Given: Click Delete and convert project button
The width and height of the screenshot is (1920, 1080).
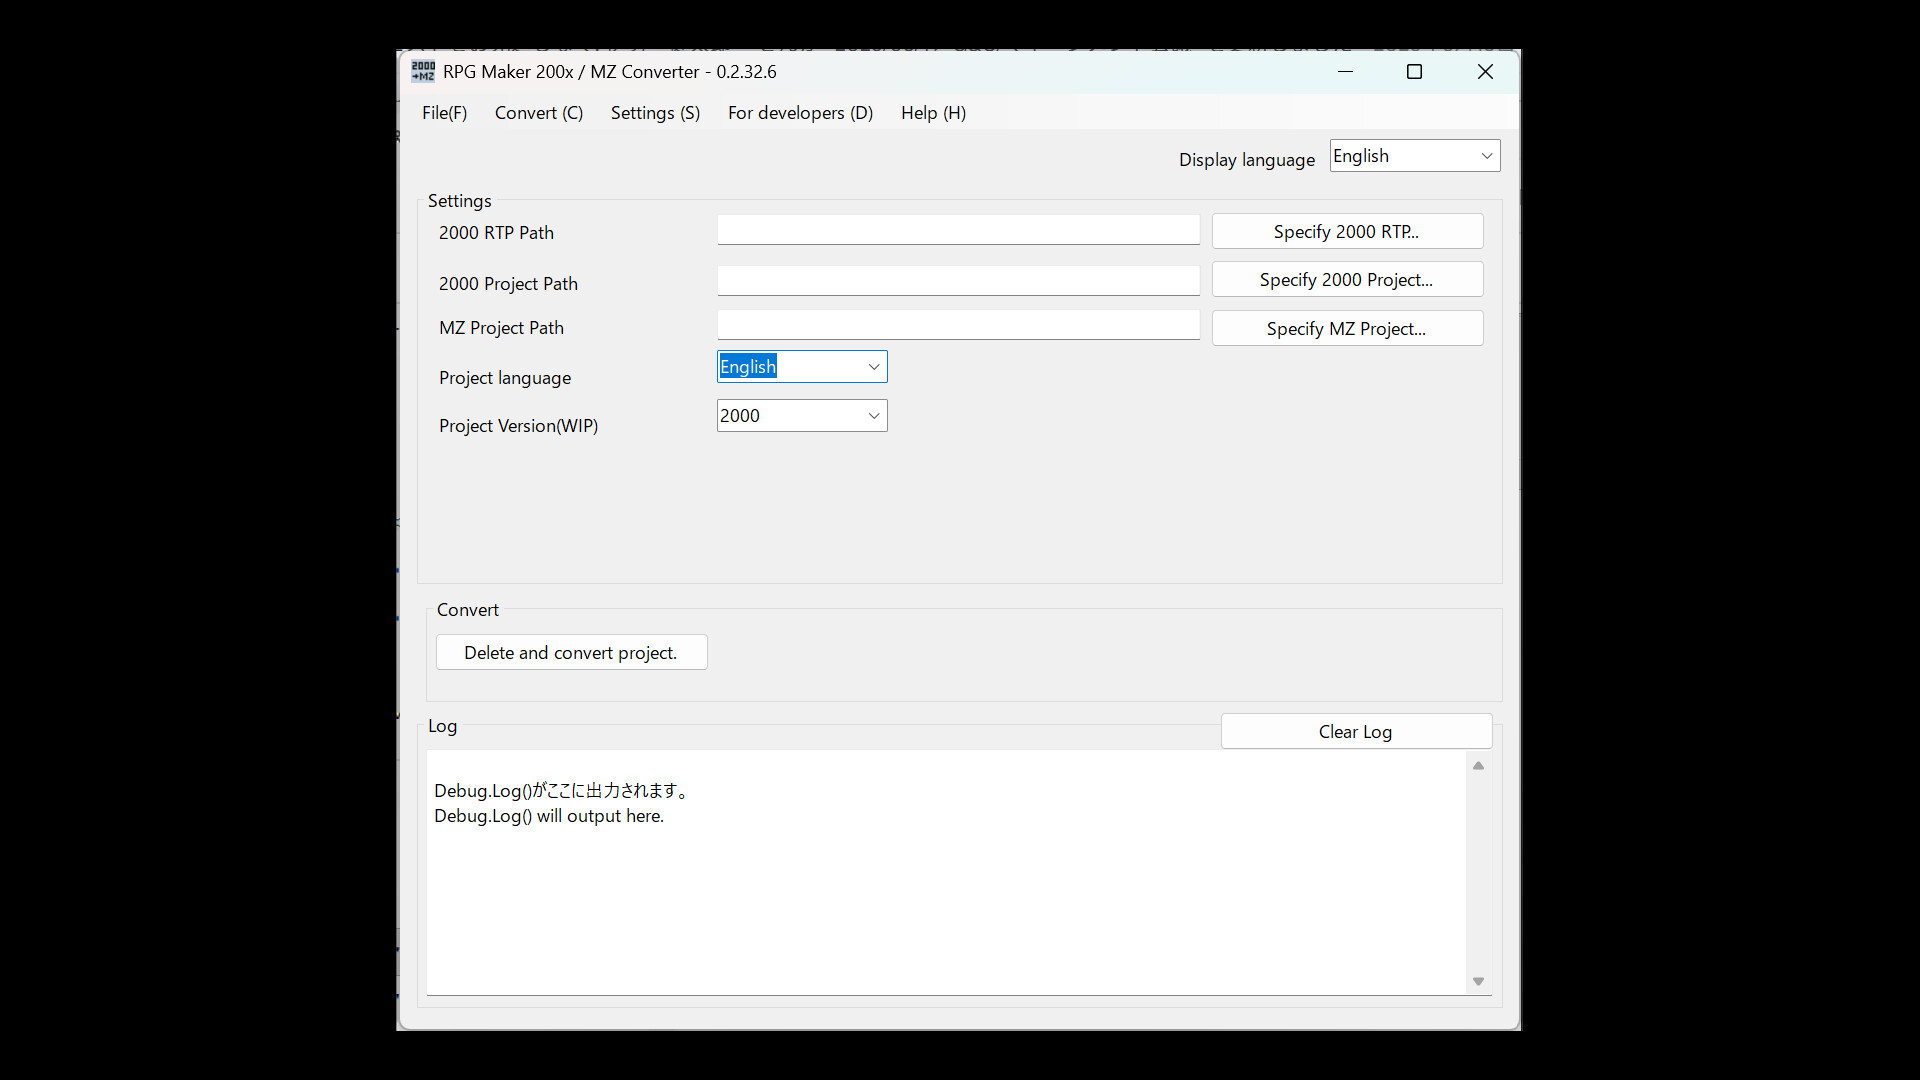Looking at the screenshot, I should [571, 653].
